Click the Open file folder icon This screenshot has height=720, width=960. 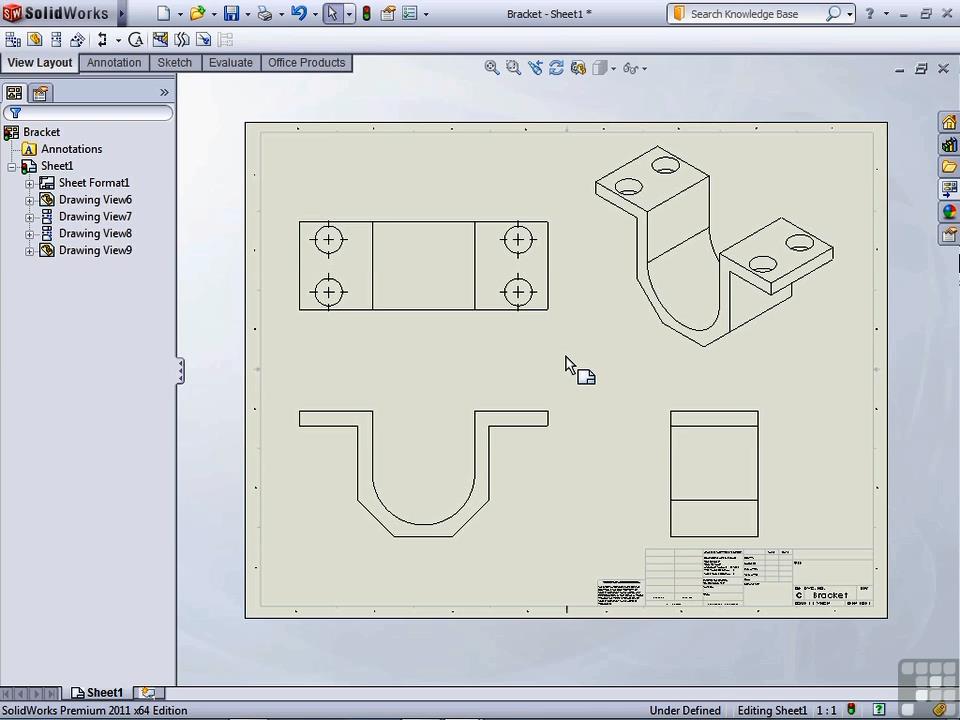pyautogui.click(x=197, y=13)
